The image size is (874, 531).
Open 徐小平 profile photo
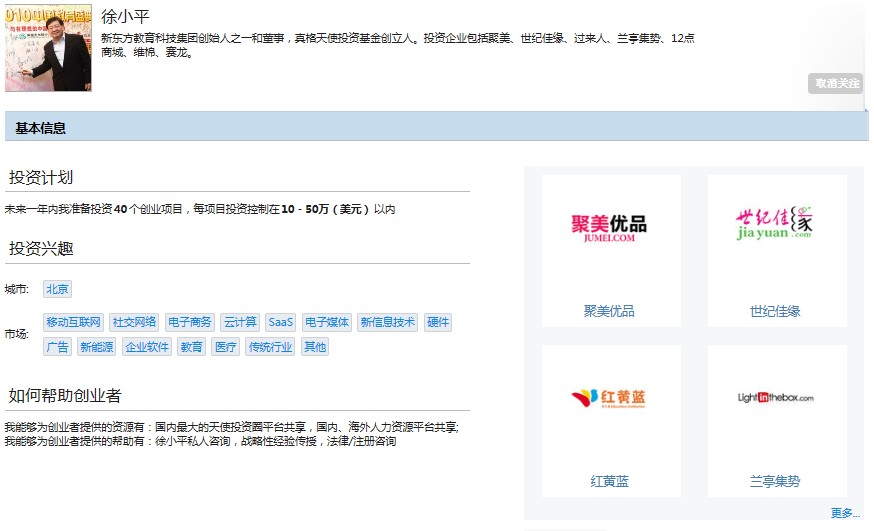[x=48, y=48]
